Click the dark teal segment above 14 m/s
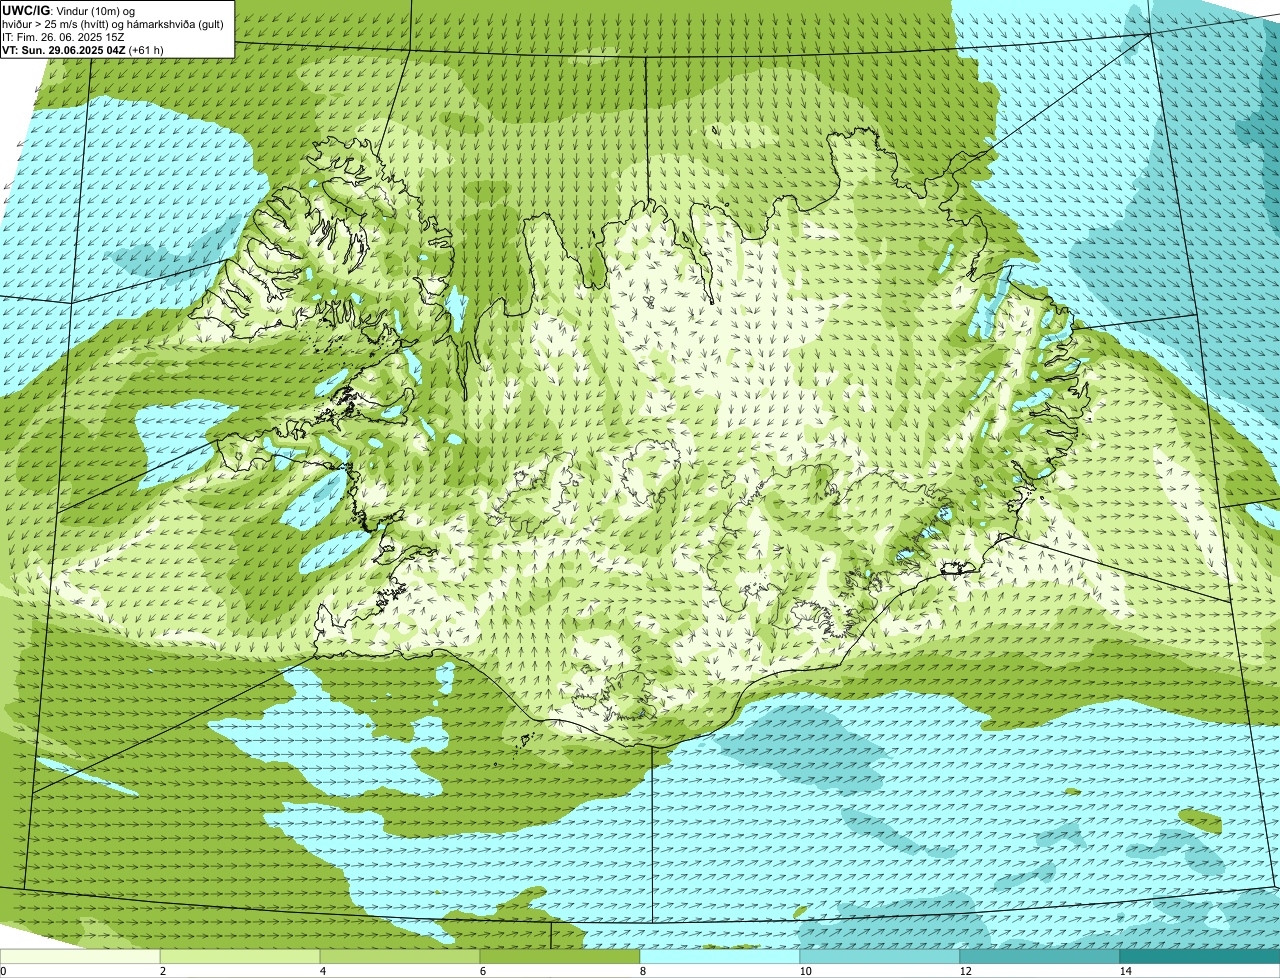This screenshot has width=1280, height=978. 1200,956
